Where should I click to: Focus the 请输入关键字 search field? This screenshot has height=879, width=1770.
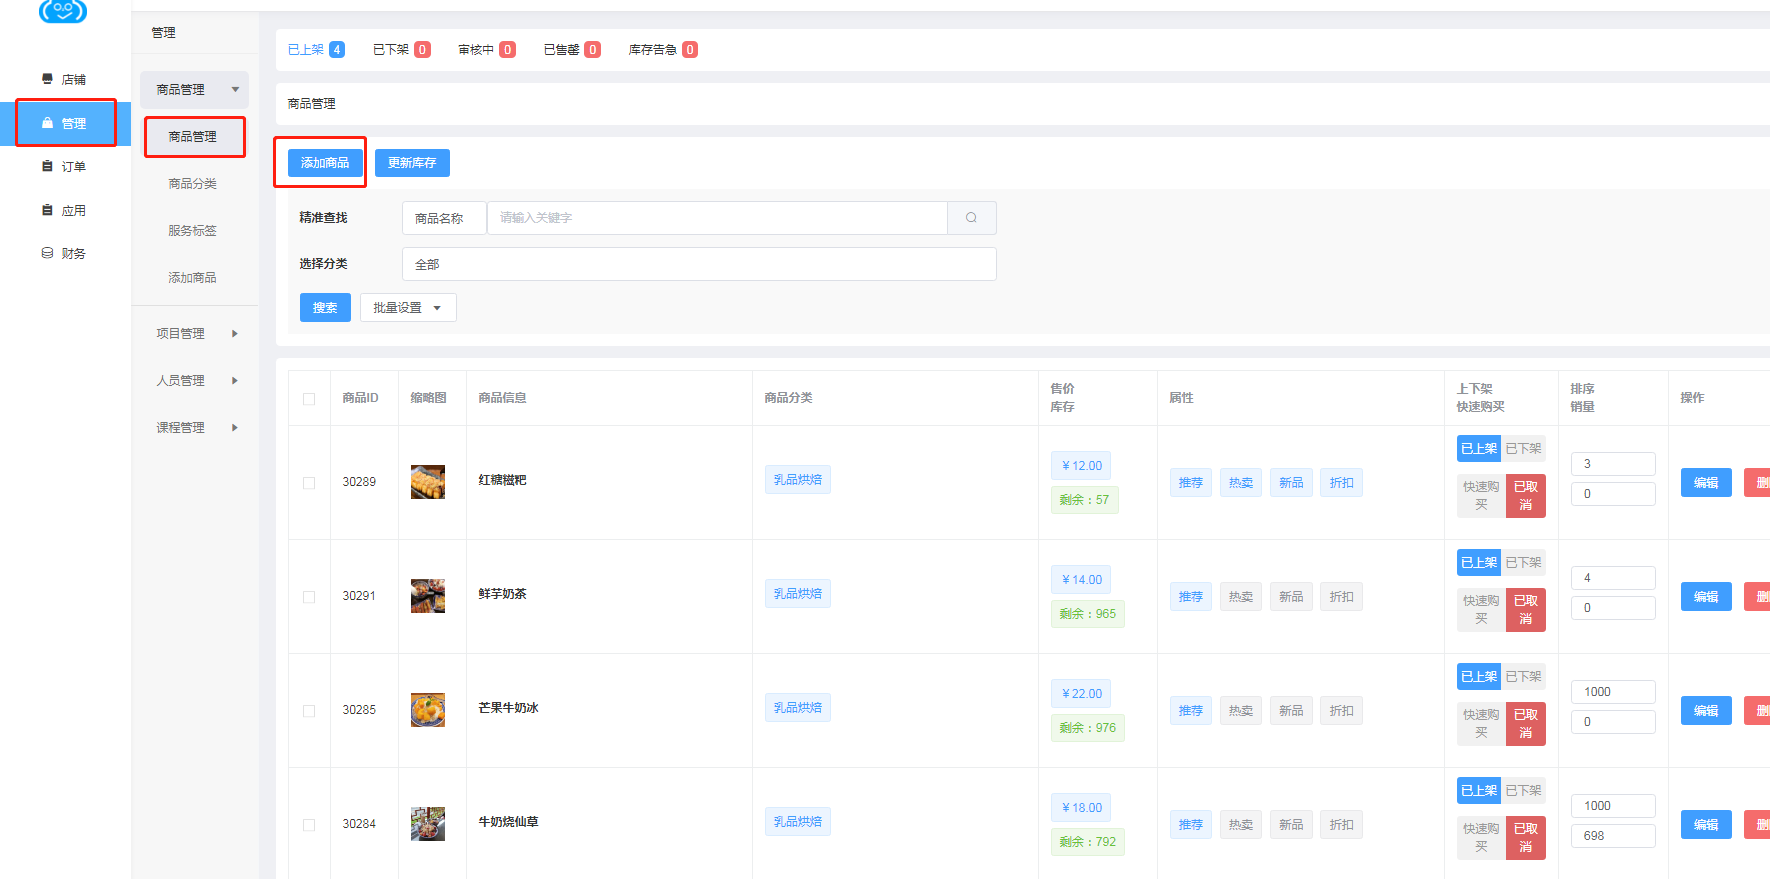[717, 218]
